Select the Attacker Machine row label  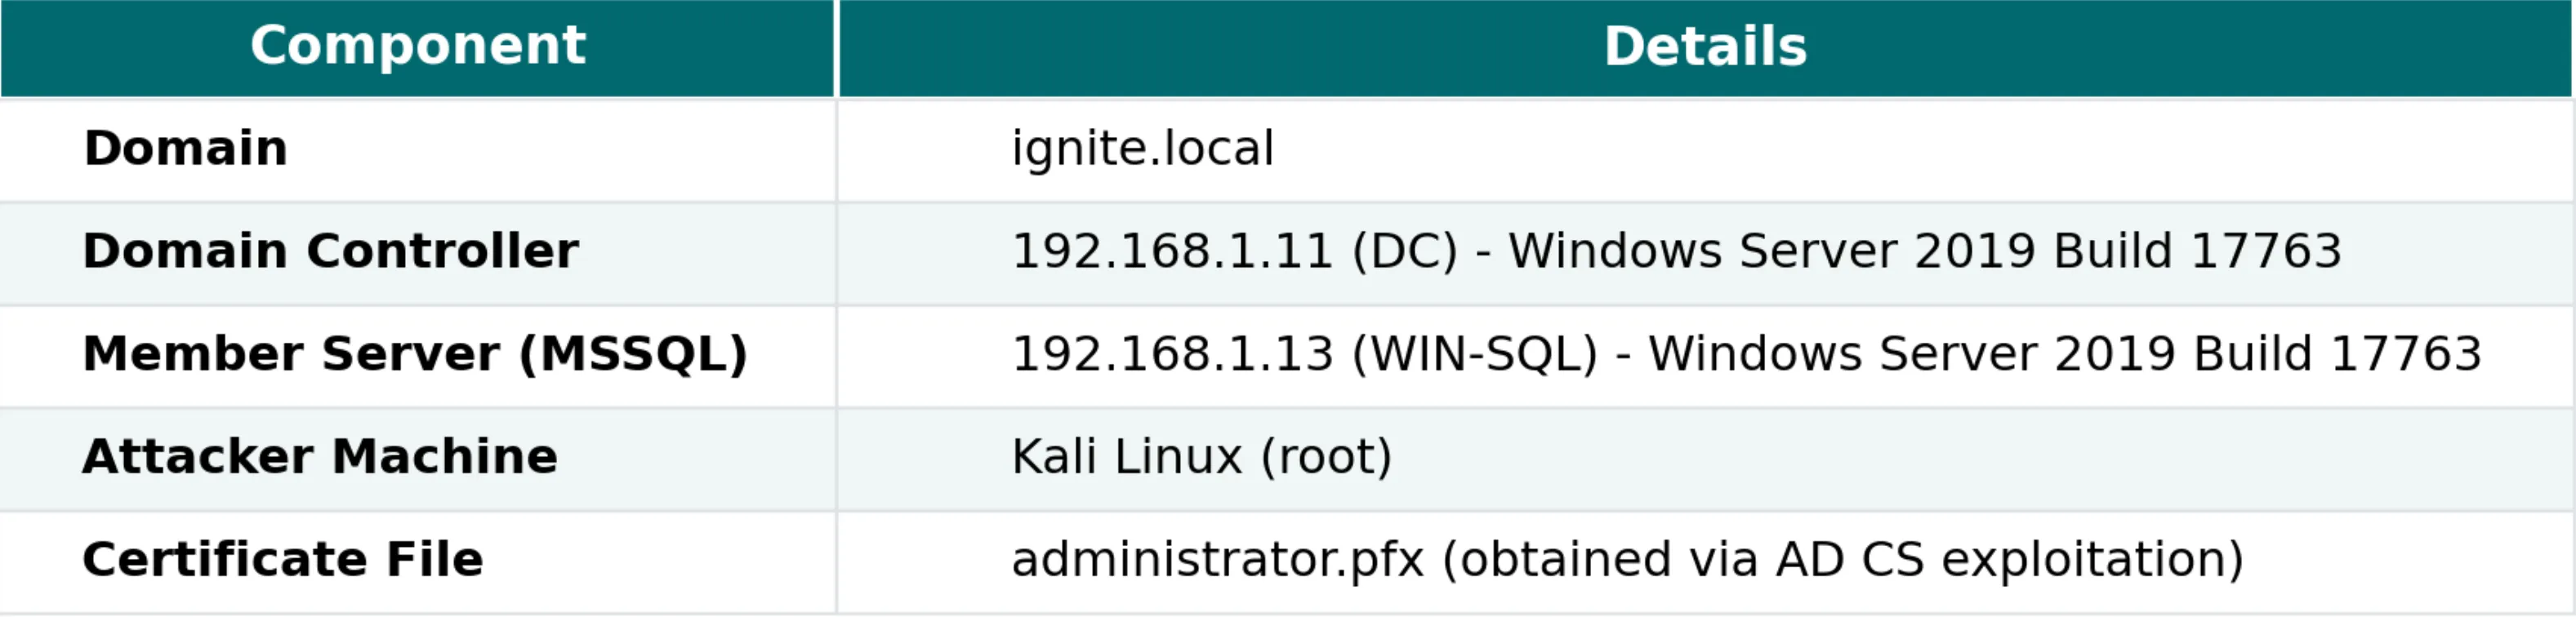pos(319,457)
